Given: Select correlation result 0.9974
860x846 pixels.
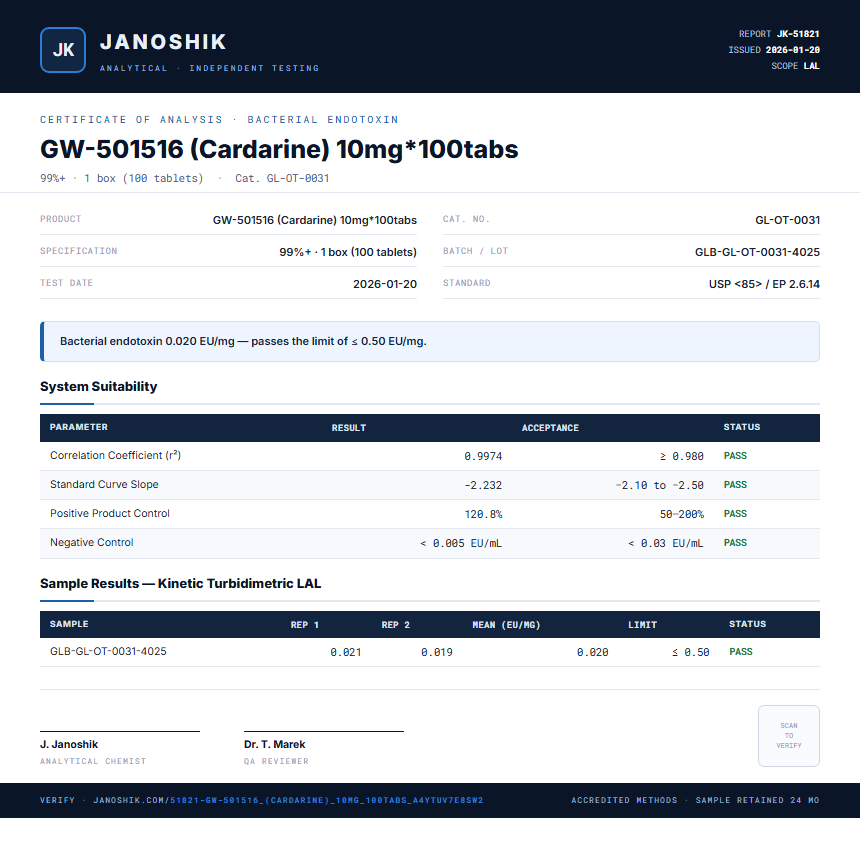Looking at the screenshot, I should (483, 456).
